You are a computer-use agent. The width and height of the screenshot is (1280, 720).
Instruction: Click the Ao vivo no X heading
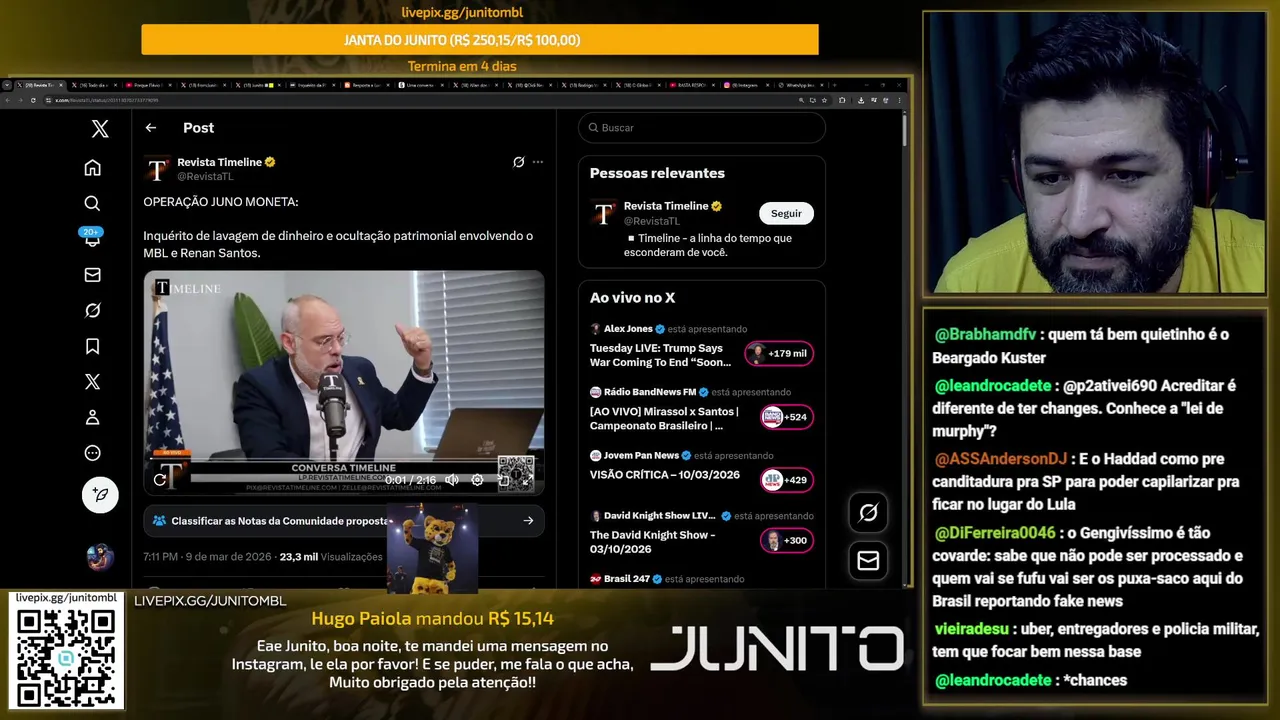pos(632,298)
